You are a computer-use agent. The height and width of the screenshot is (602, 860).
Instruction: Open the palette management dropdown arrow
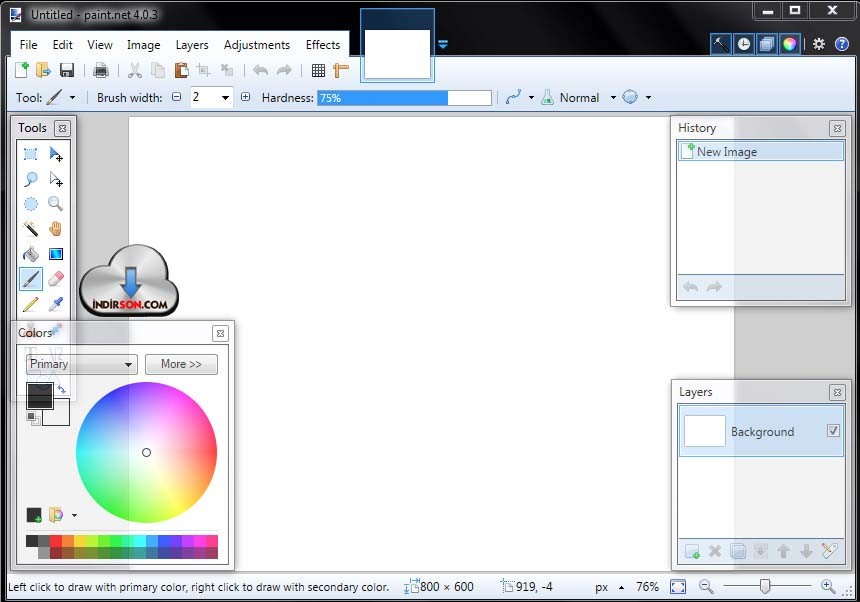click(74, 515)
